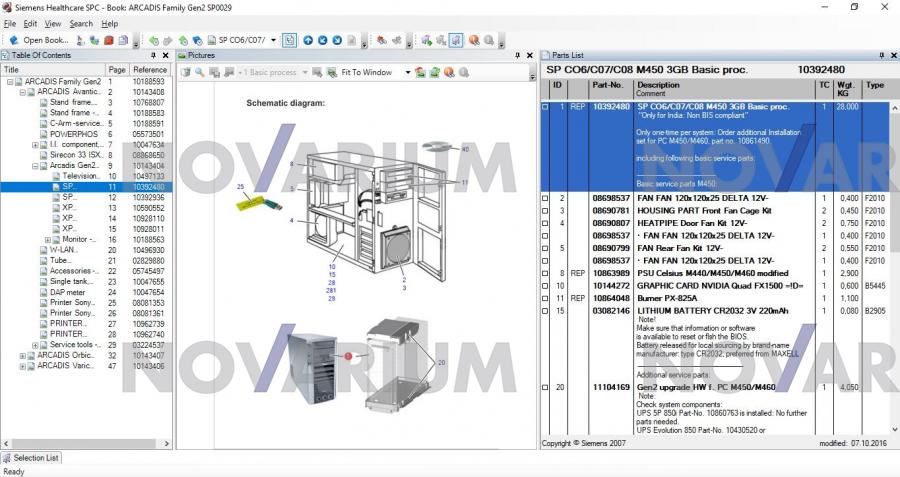The height and width of the screenshot is (477, 900).
Task: Pin the Table Of Contents panel
Action: 153,55
